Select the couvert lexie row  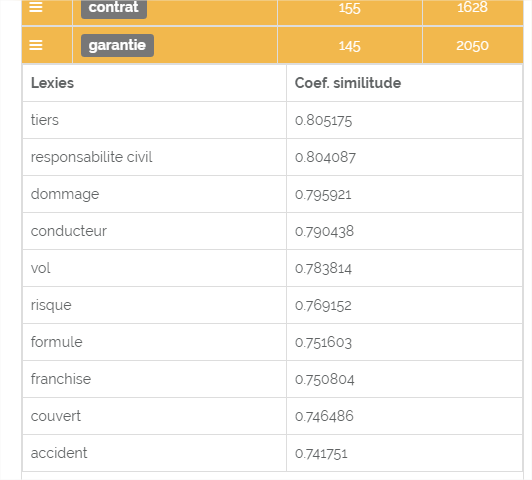pyautogui.click(x=272, y=416)
